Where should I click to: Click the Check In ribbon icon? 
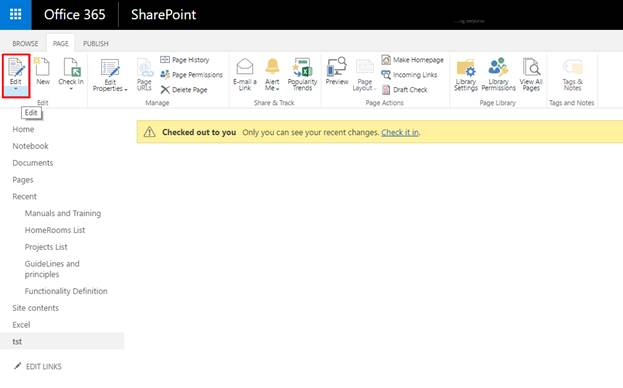72,67
